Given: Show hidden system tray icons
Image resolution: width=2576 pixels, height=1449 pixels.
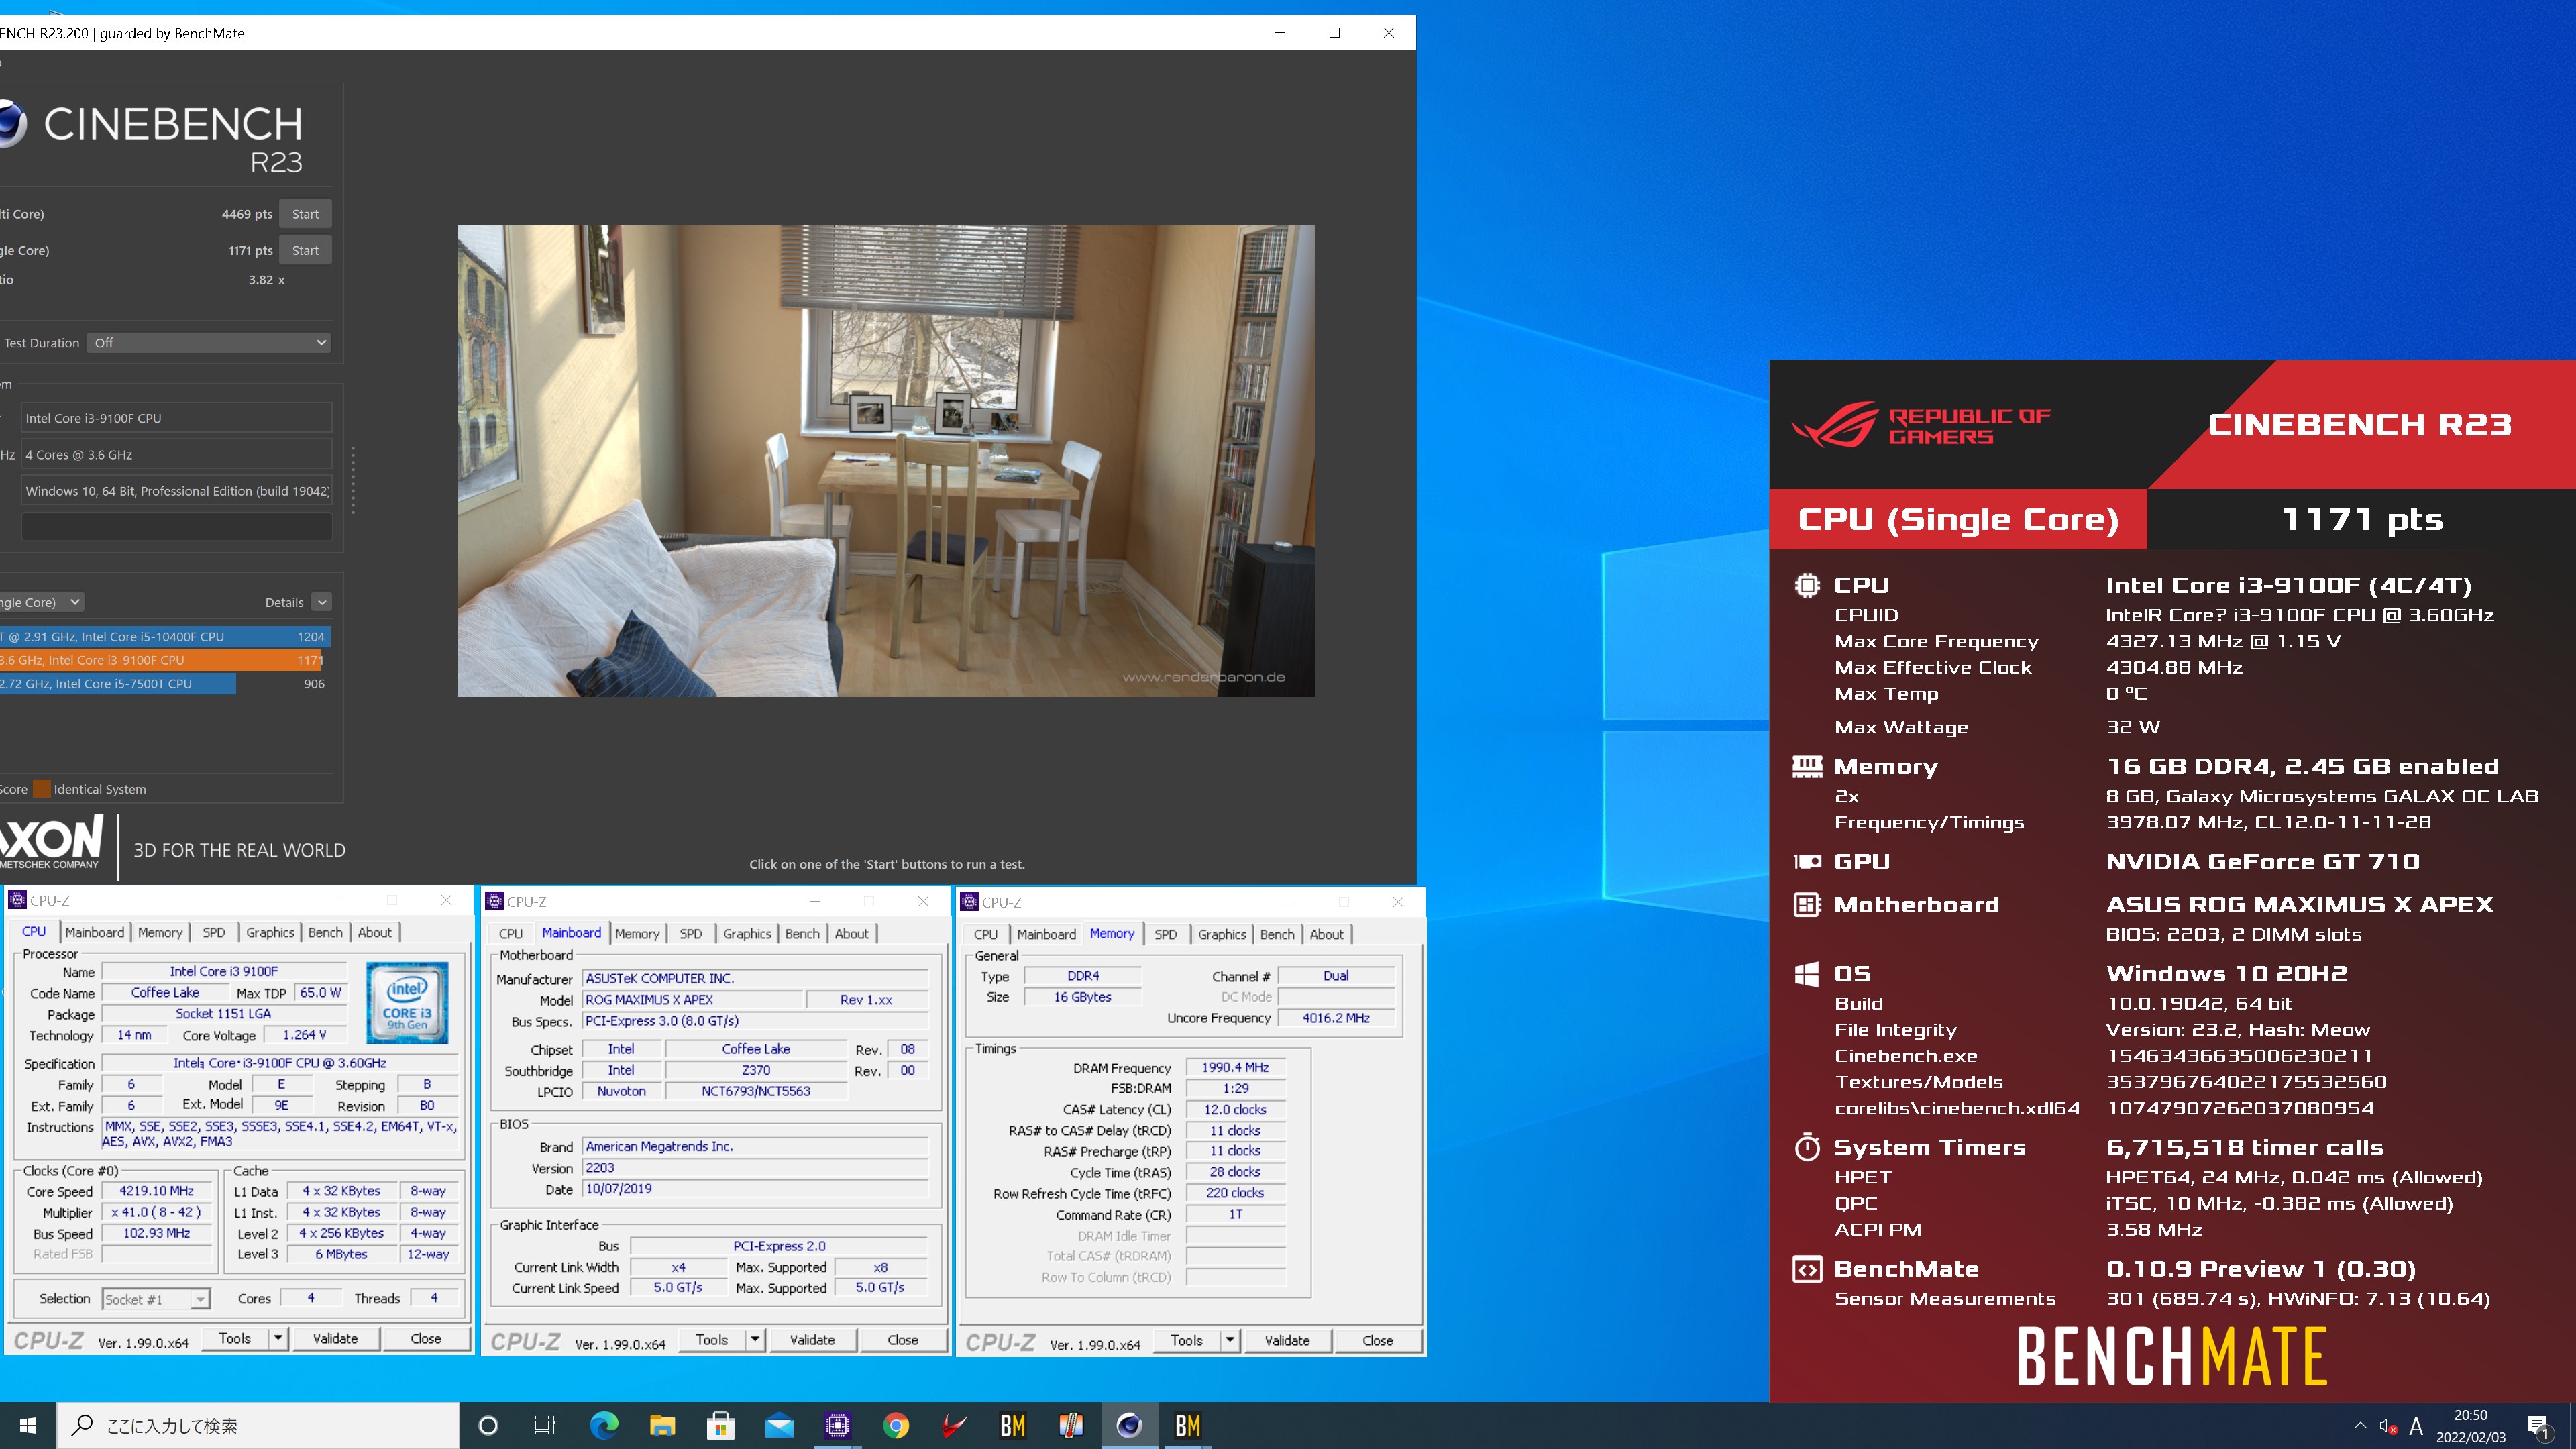Looking at the screenshot, I should [x=2360, y=1425].
